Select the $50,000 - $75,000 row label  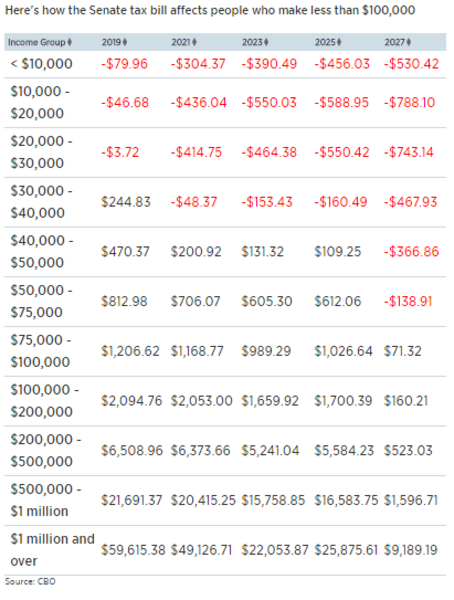coord(41,301)
